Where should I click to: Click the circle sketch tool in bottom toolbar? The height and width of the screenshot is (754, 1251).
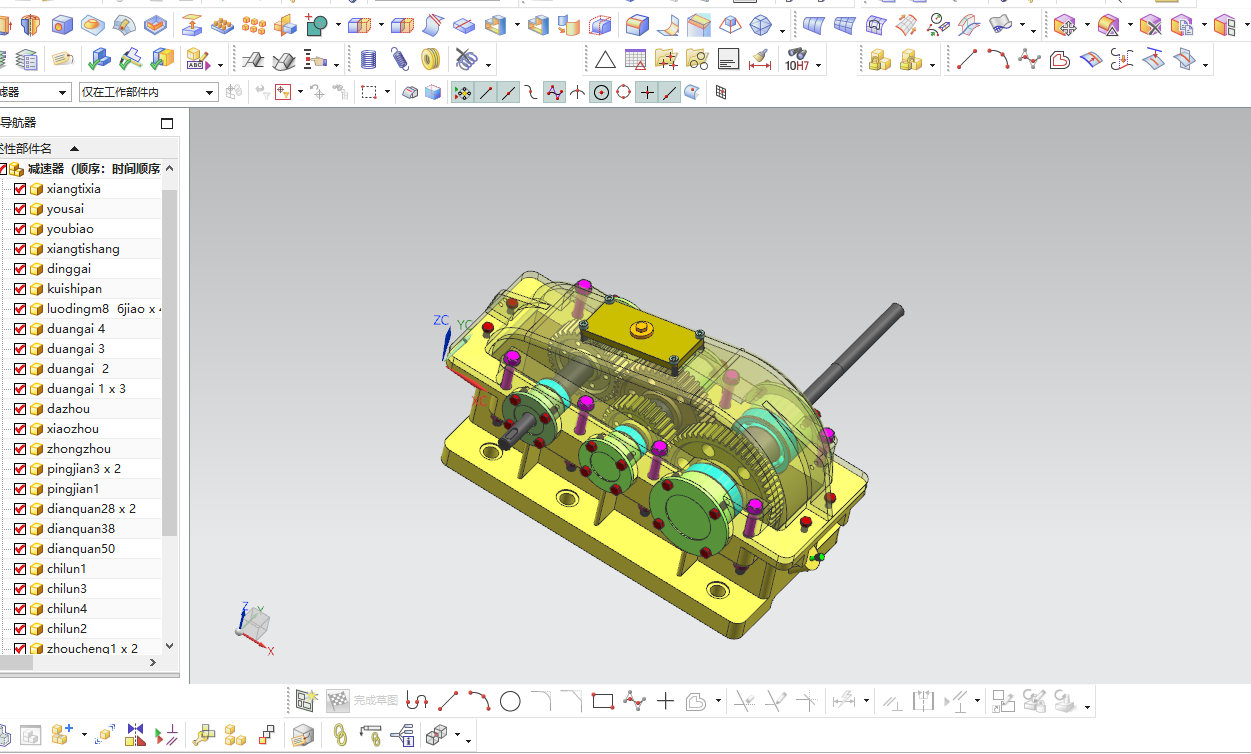pos(510,701)
